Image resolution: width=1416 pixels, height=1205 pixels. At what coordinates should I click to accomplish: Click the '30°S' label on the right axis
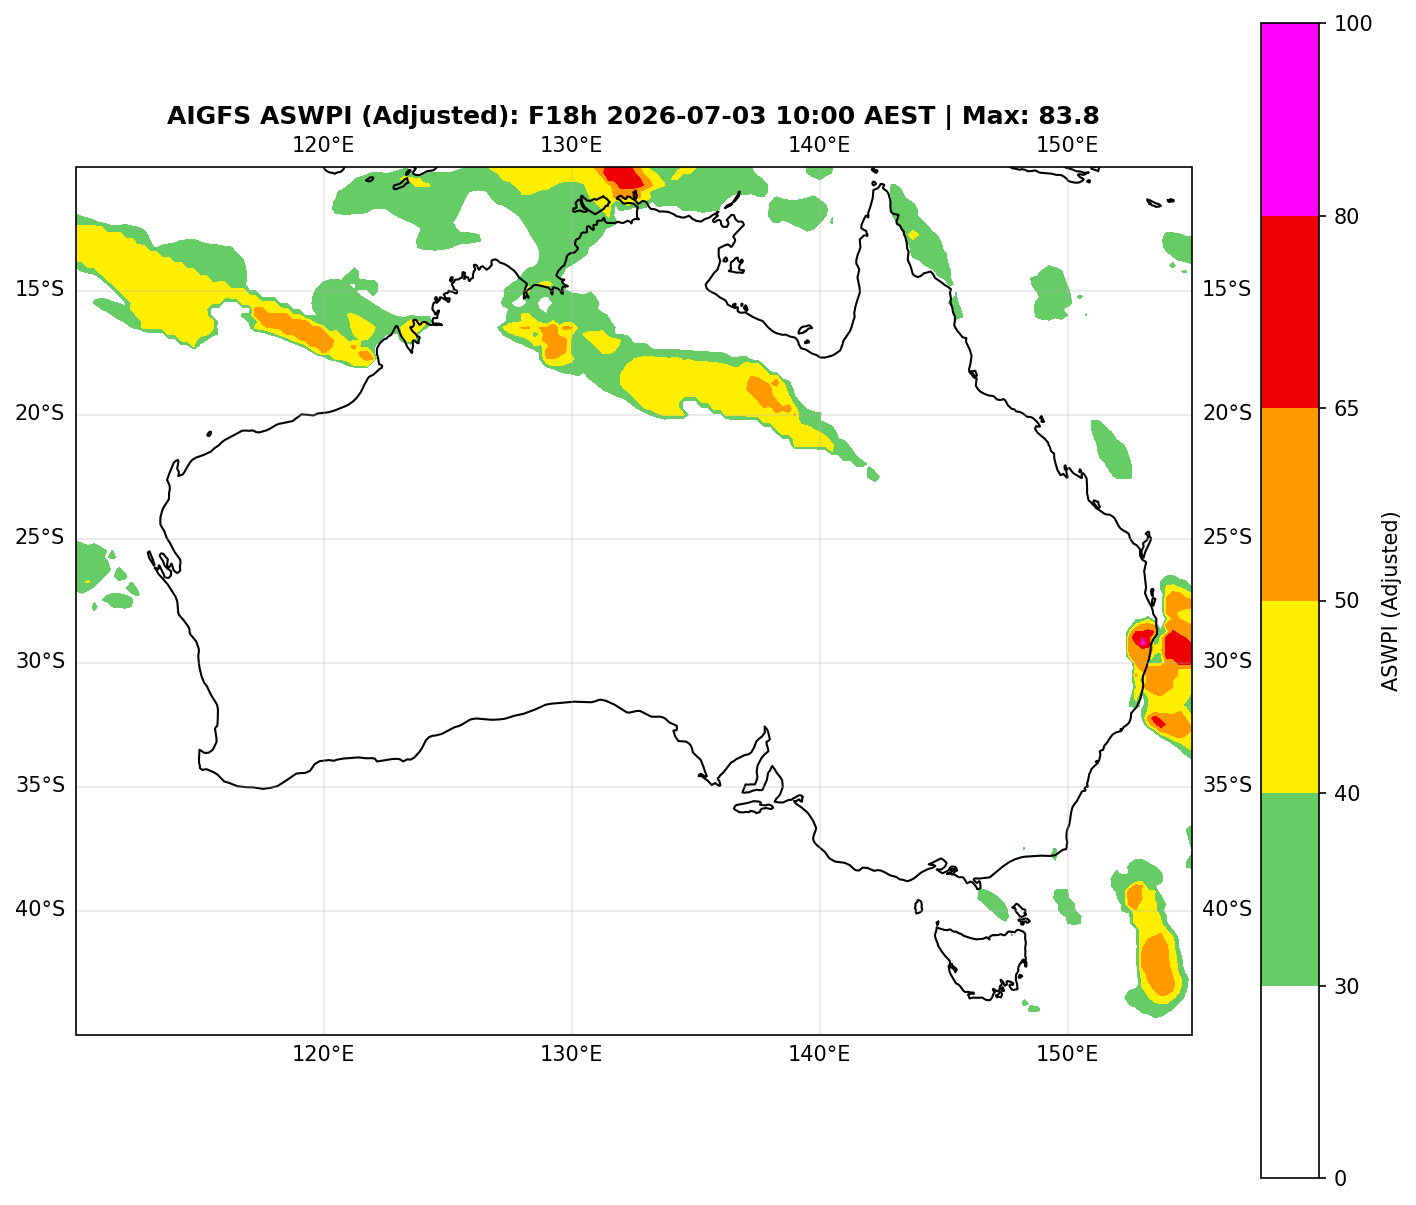point(1227,662)
